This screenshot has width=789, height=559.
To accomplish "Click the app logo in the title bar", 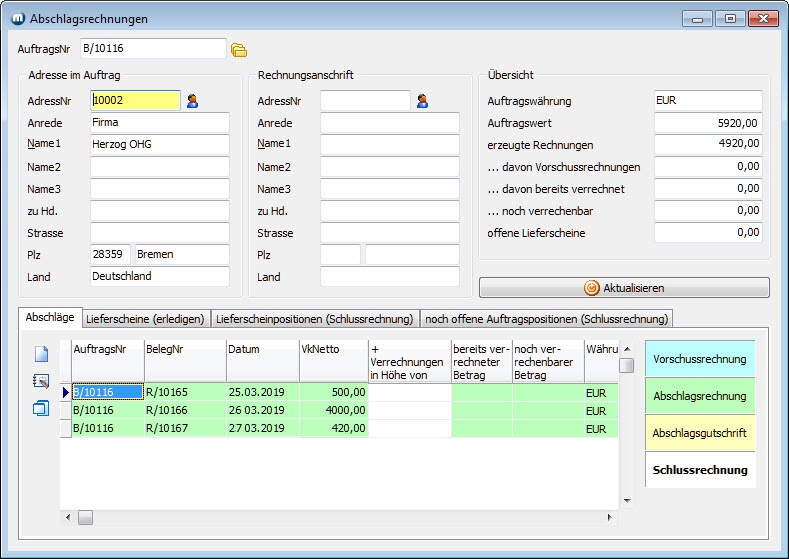I will click(x=17, y=18).
